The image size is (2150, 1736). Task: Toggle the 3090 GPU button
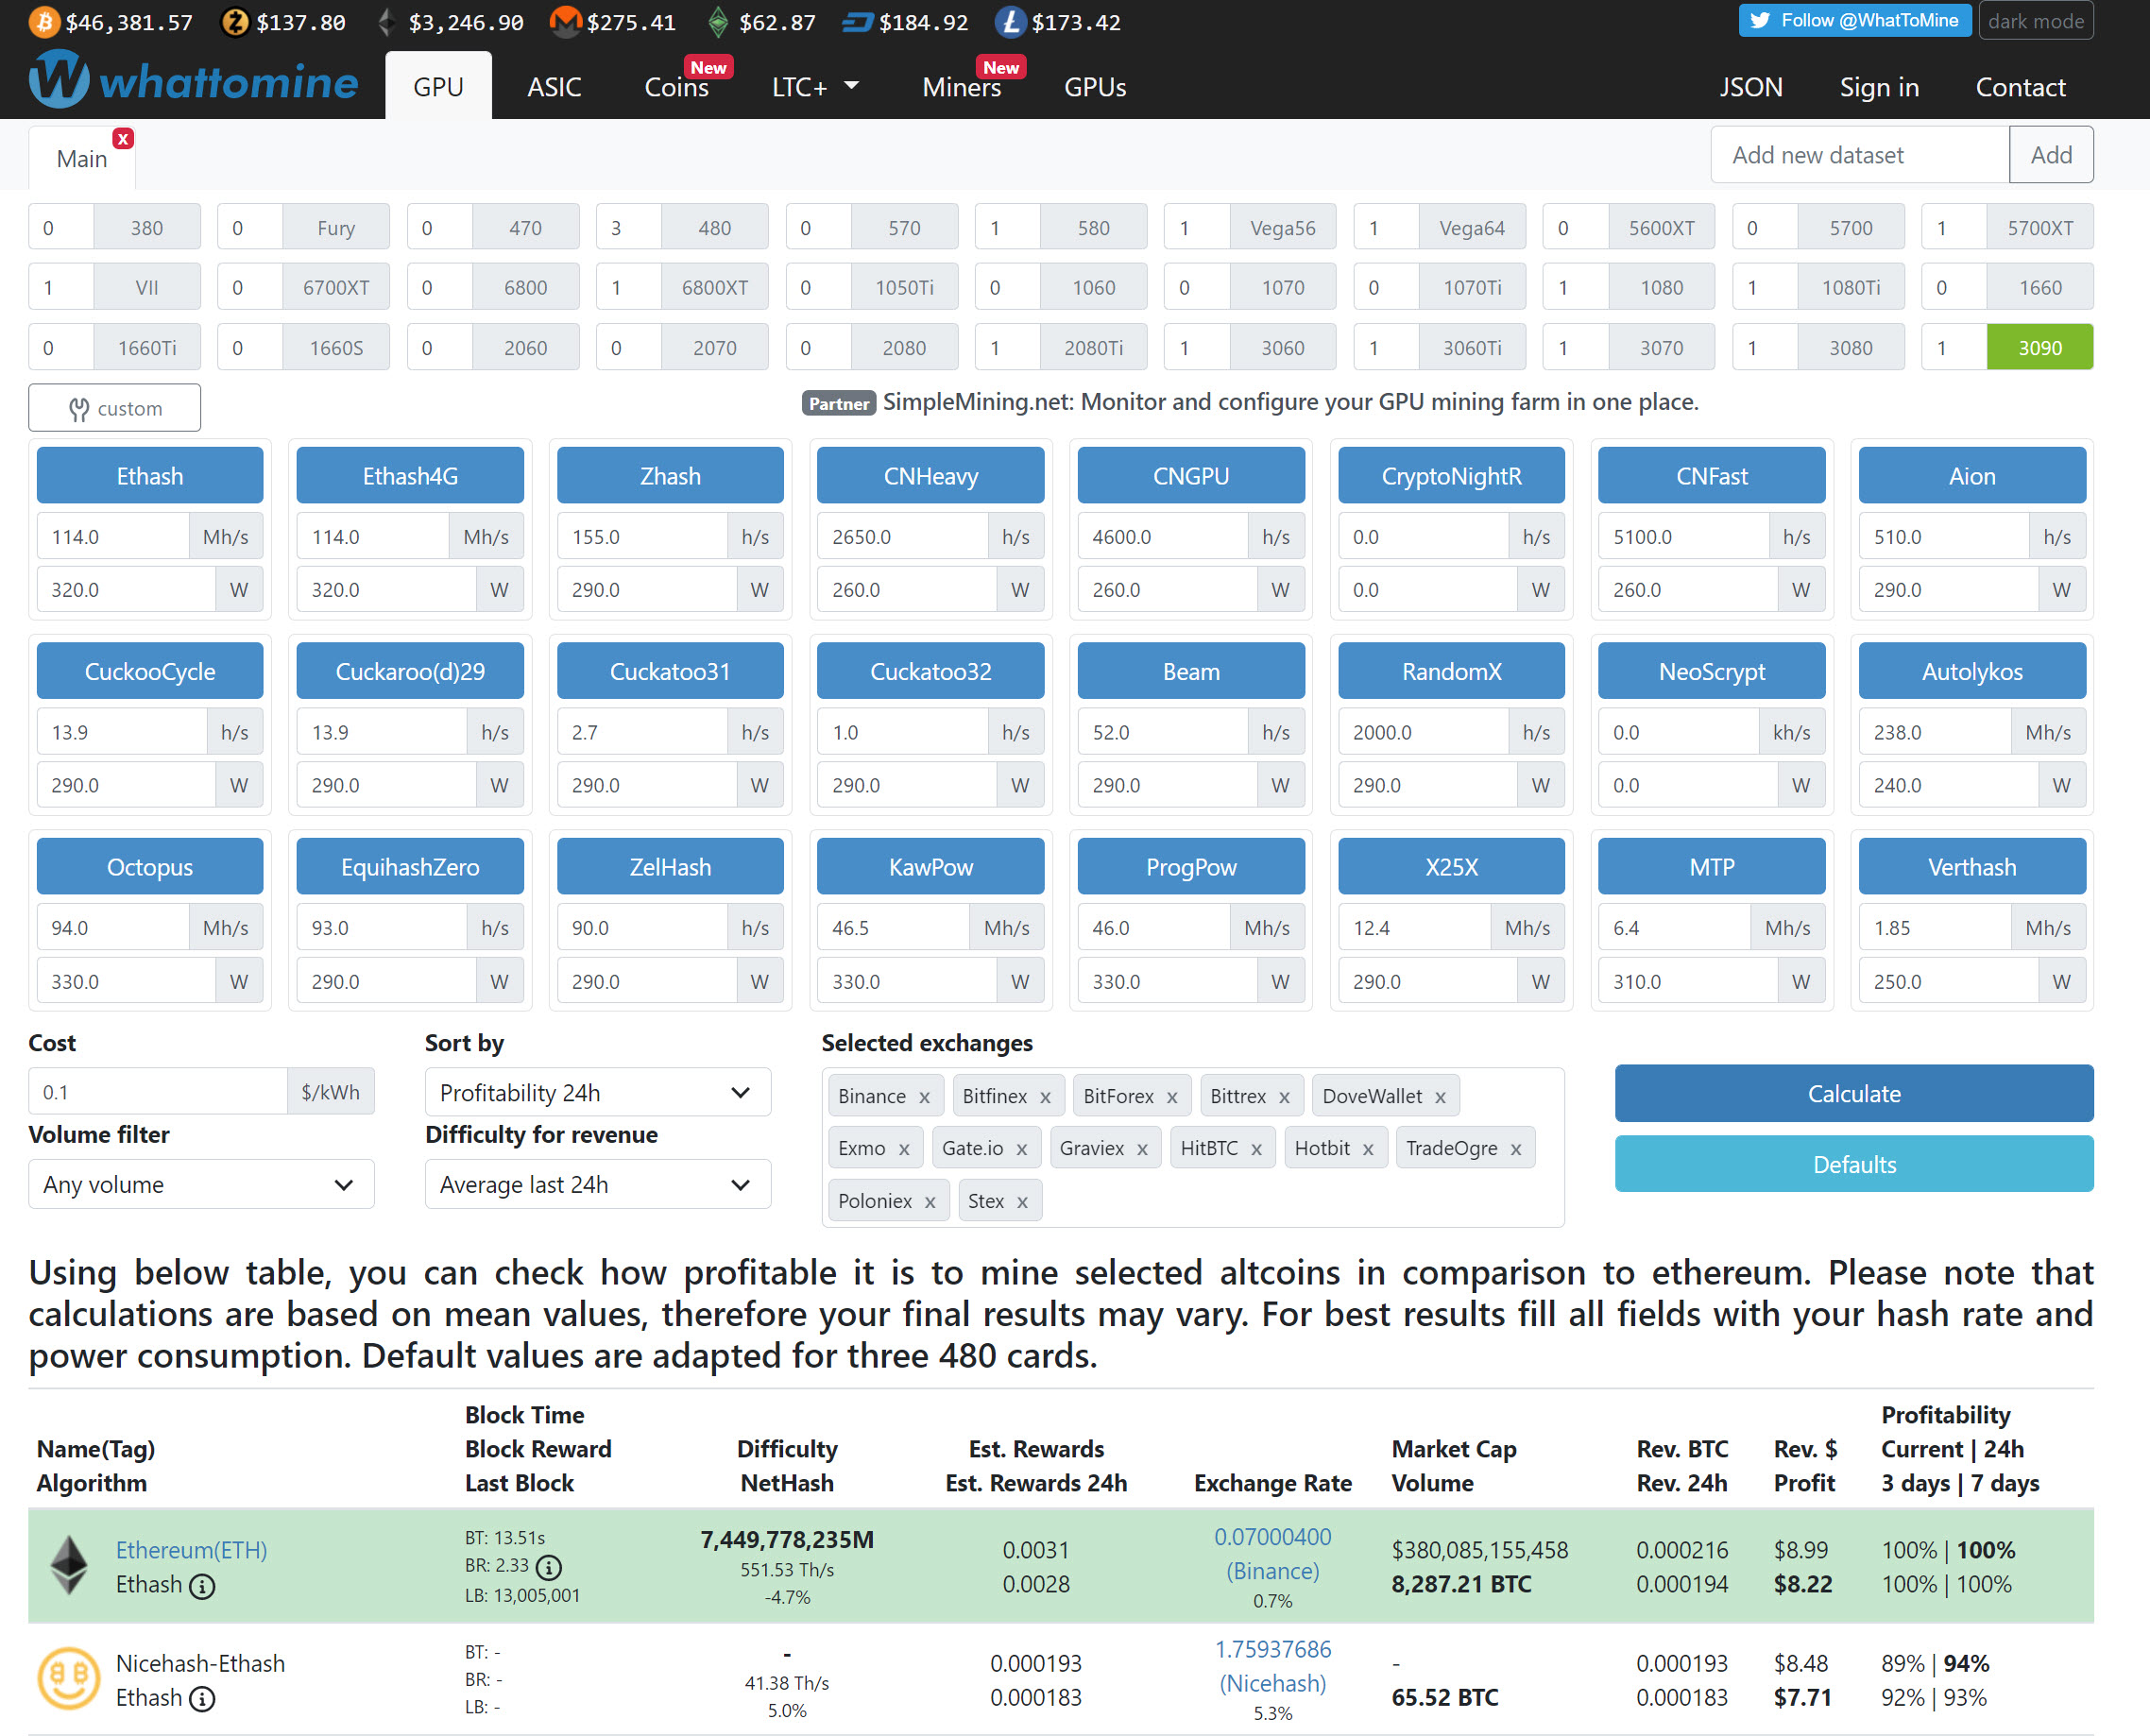2039,347
